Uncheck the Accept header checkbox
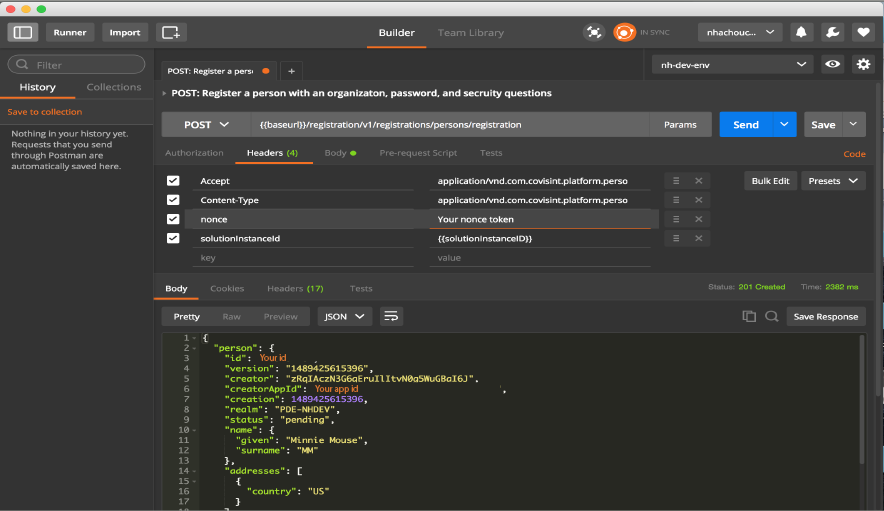This screenshot has width=884, height=511. point(173,181)
